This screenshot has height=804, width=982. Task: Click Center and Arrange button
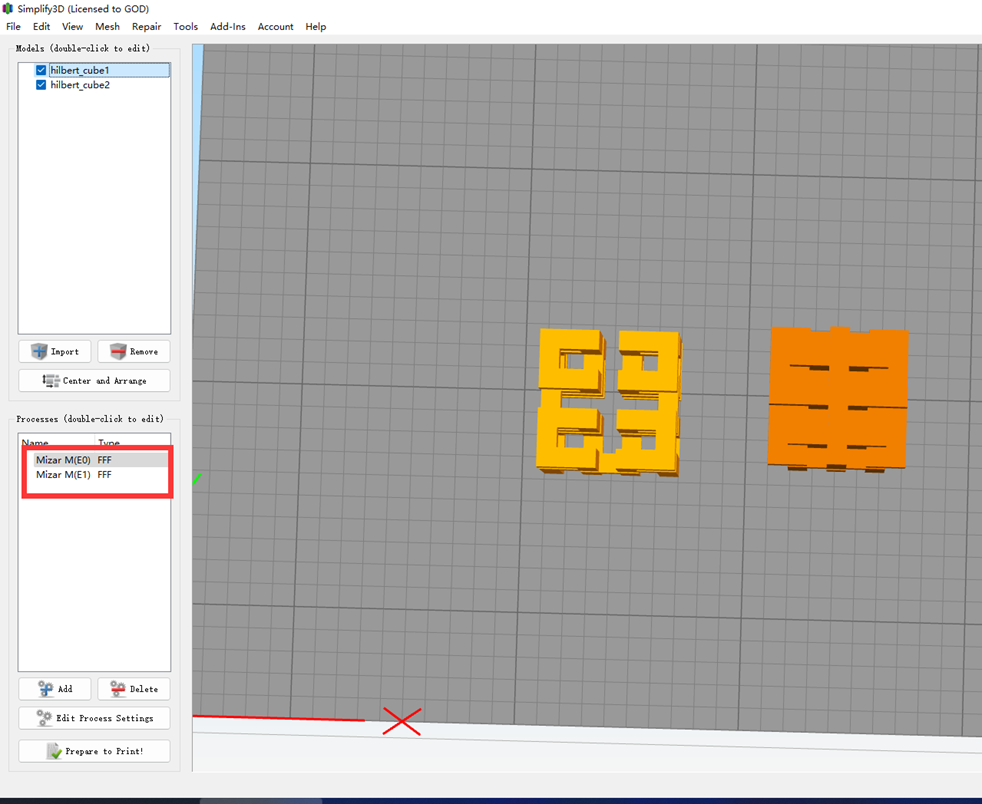(x=94, y=381)
